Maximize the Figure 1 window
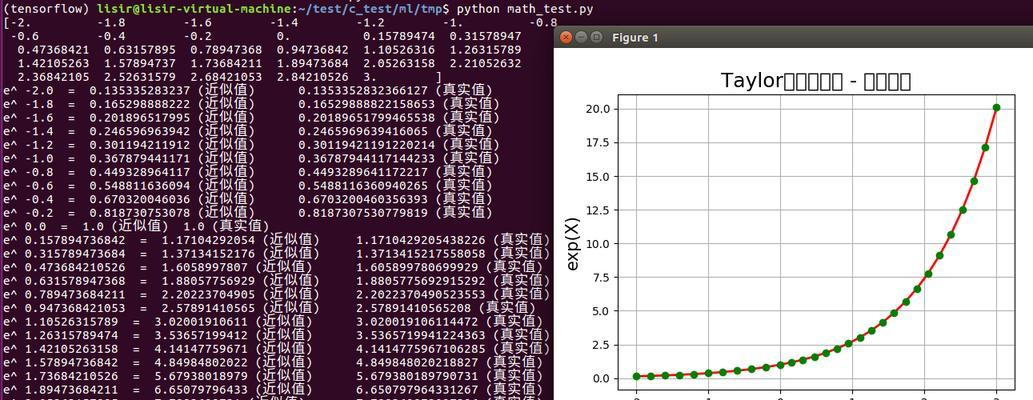This screenshot has width=1033, height=400. (596, 38)
